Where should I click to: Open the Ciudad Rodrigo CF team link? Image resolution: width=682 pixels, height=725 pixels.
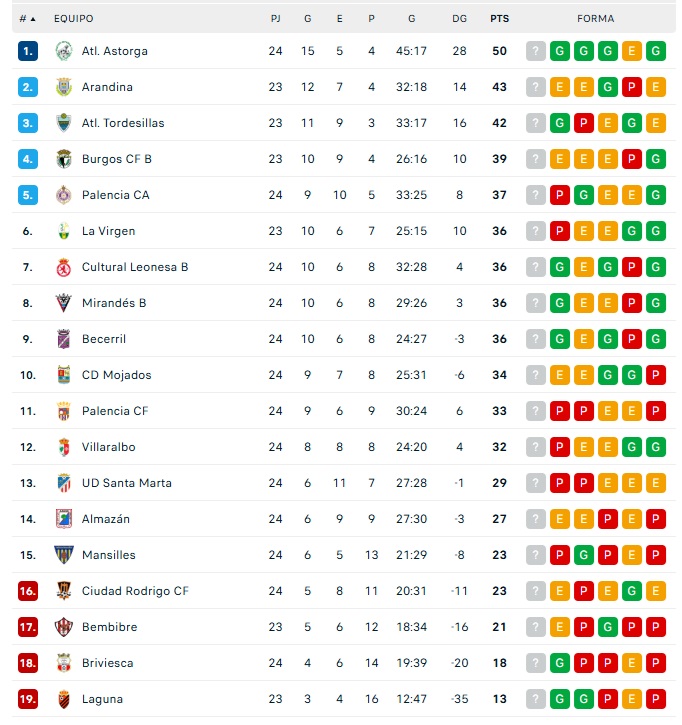[135, 591]
